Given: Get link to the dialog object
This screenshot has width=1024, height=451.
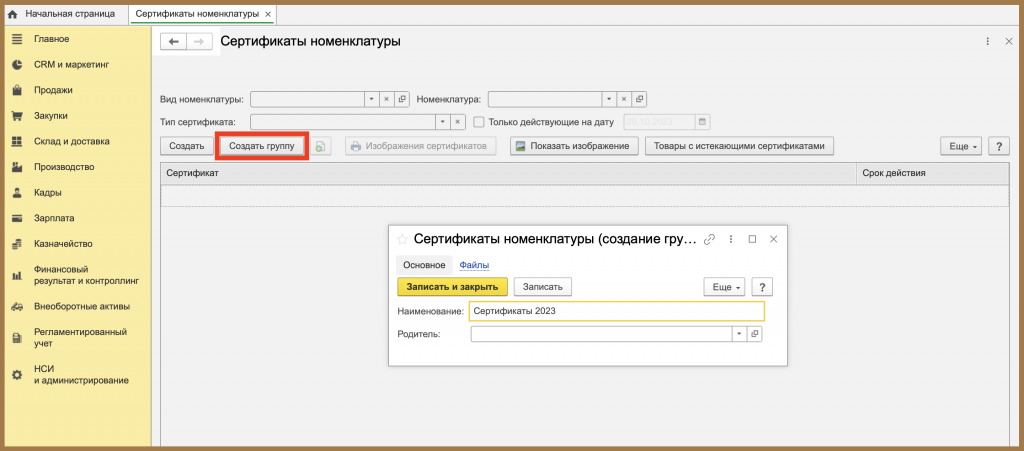Looking at the screenshot, I should point(710,239).
